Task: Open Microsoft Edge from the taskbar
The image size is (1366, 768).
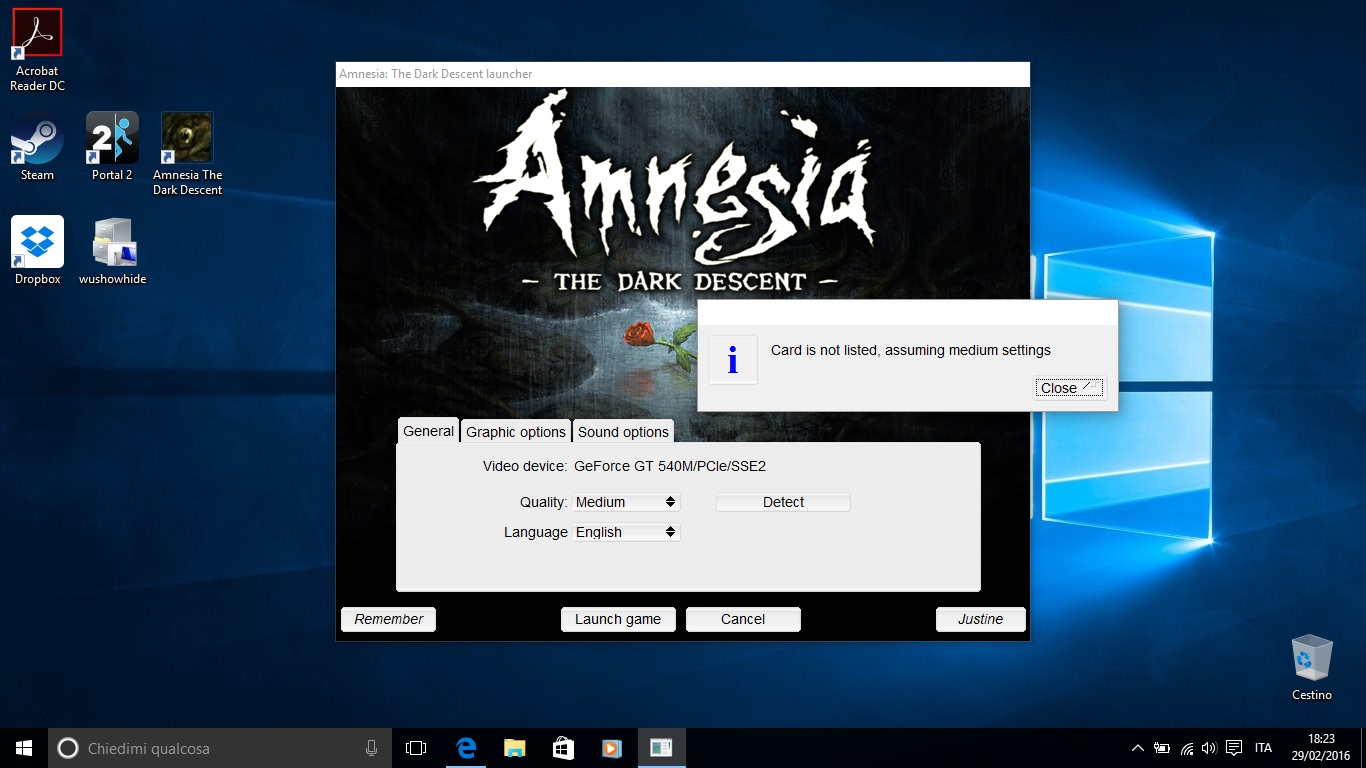Action: pos(466,748)
